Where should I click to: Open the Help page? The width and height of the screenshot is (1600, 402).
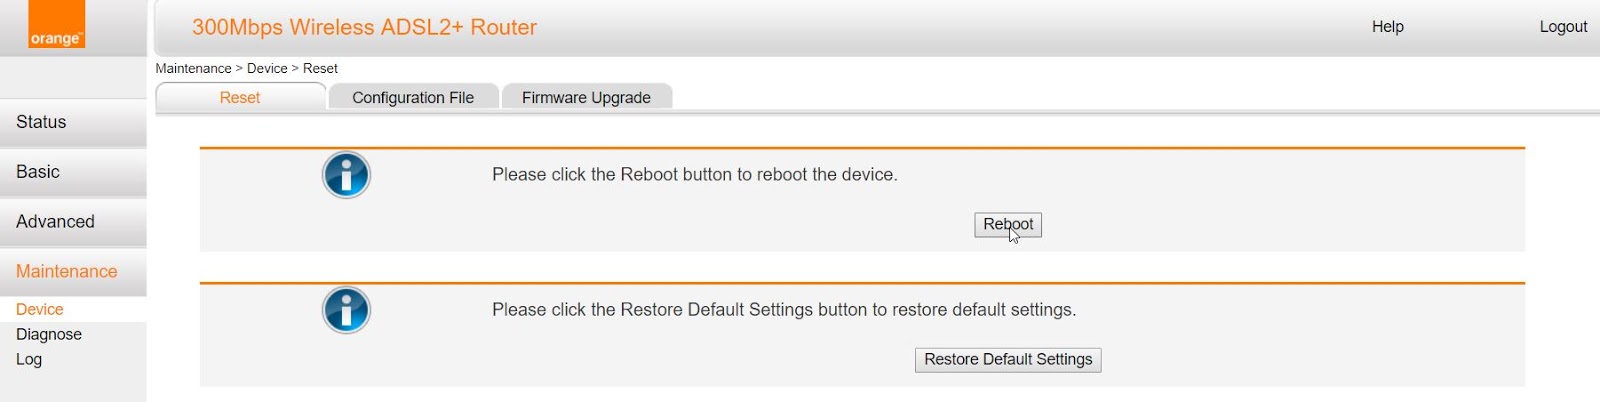coord(1387,27)
